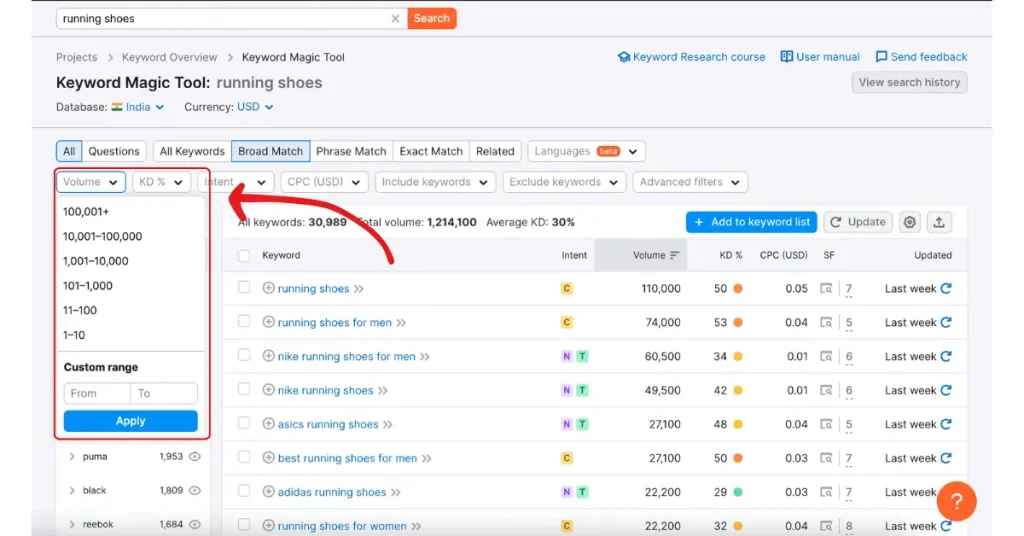Click the custom range To field
Screen dimensions: 1024x536
164,393
